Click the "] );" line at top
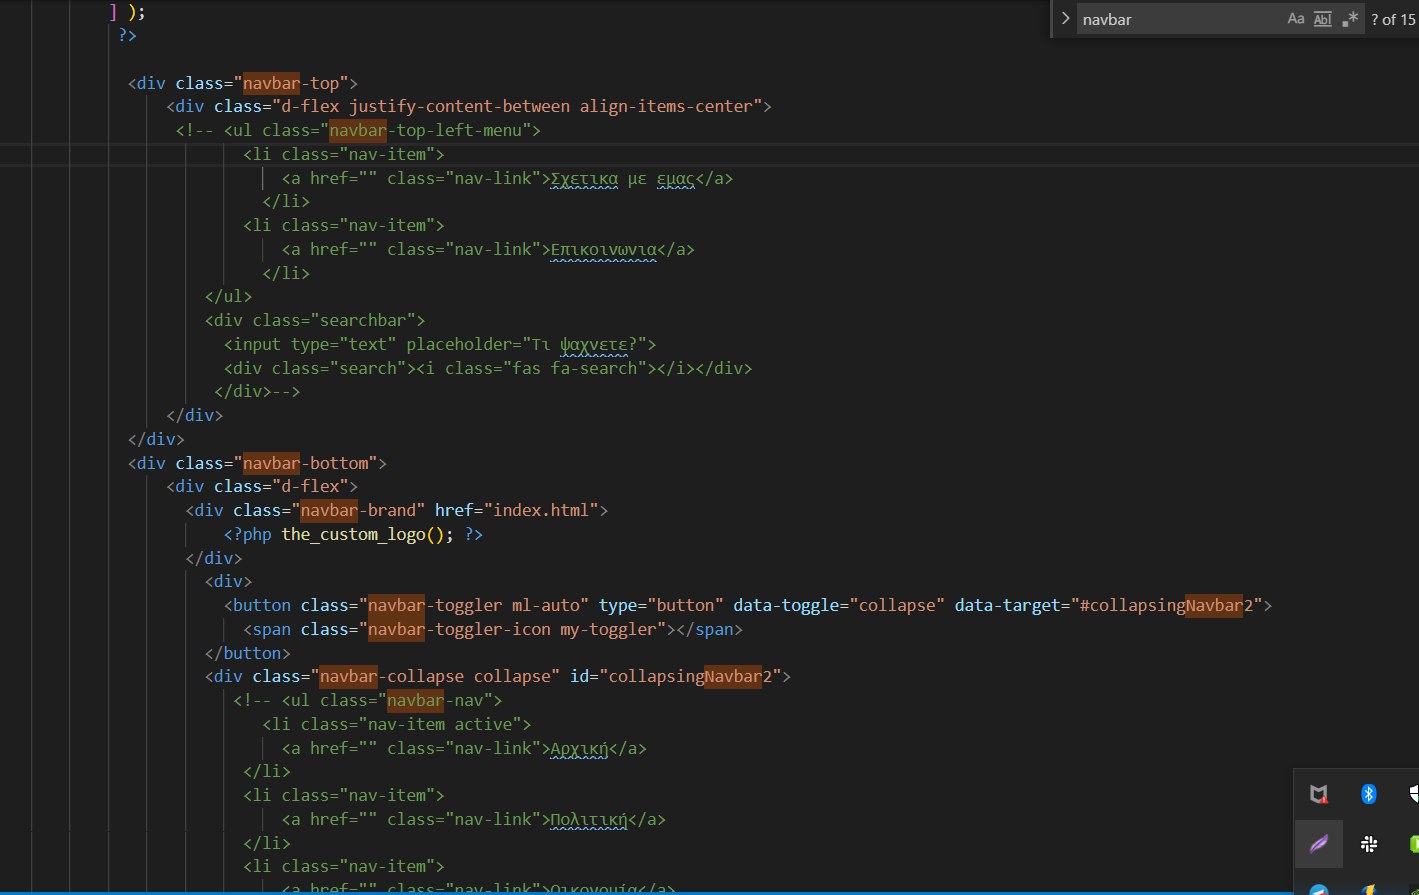1419x895 pixels. 127,12
